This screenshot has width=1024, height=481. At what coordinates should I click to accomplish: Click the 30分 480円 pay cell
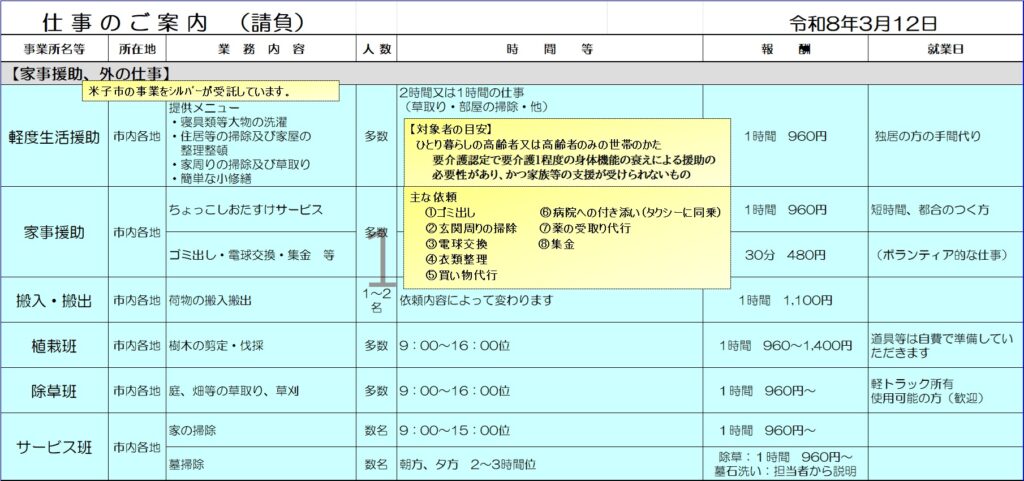(785, 254)
